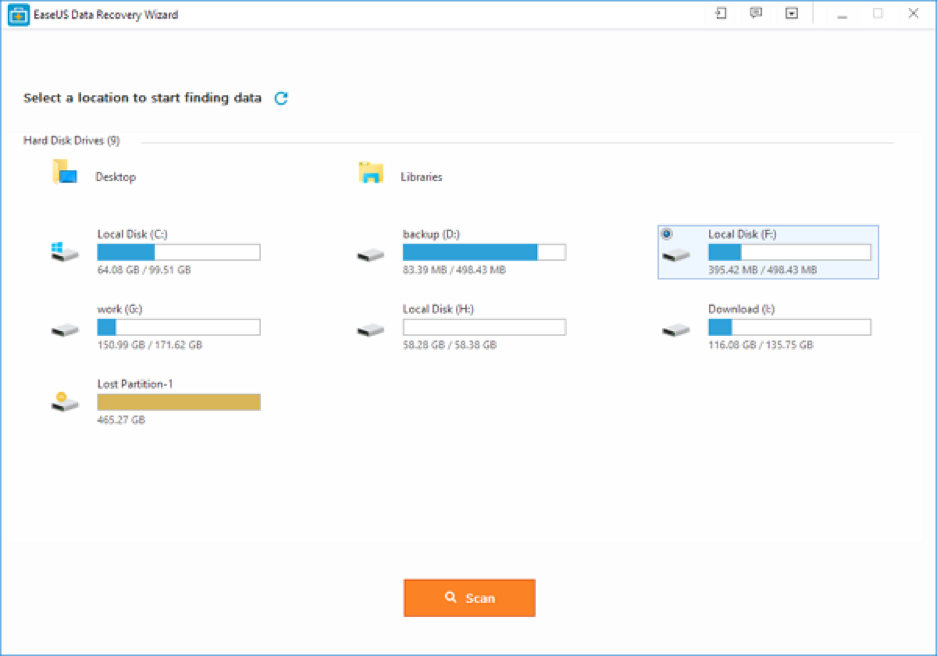Open the feedback chat icon in title bar
Screen dimensions: 937x656
[756, 14]
